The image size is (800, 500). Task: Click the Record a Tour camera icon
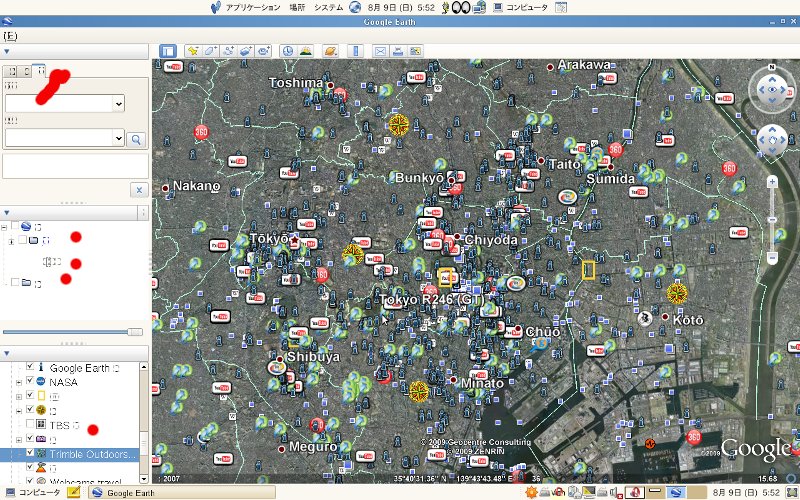(263, 51)
